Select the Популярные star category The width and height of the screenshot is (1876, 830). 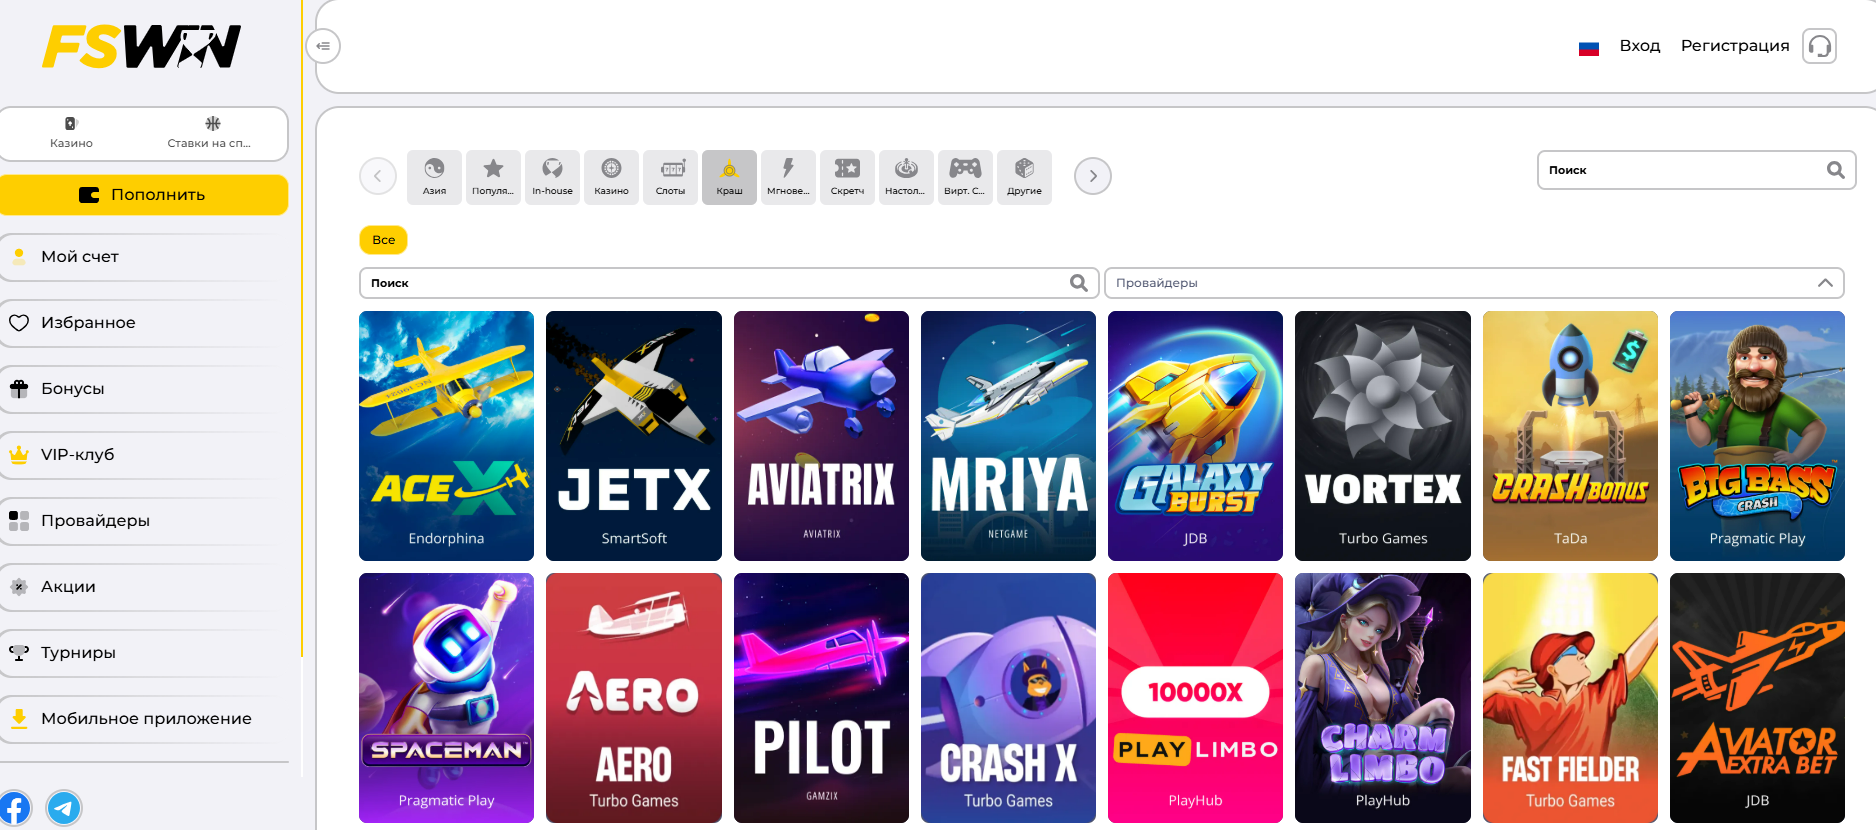tap(493, 177)
